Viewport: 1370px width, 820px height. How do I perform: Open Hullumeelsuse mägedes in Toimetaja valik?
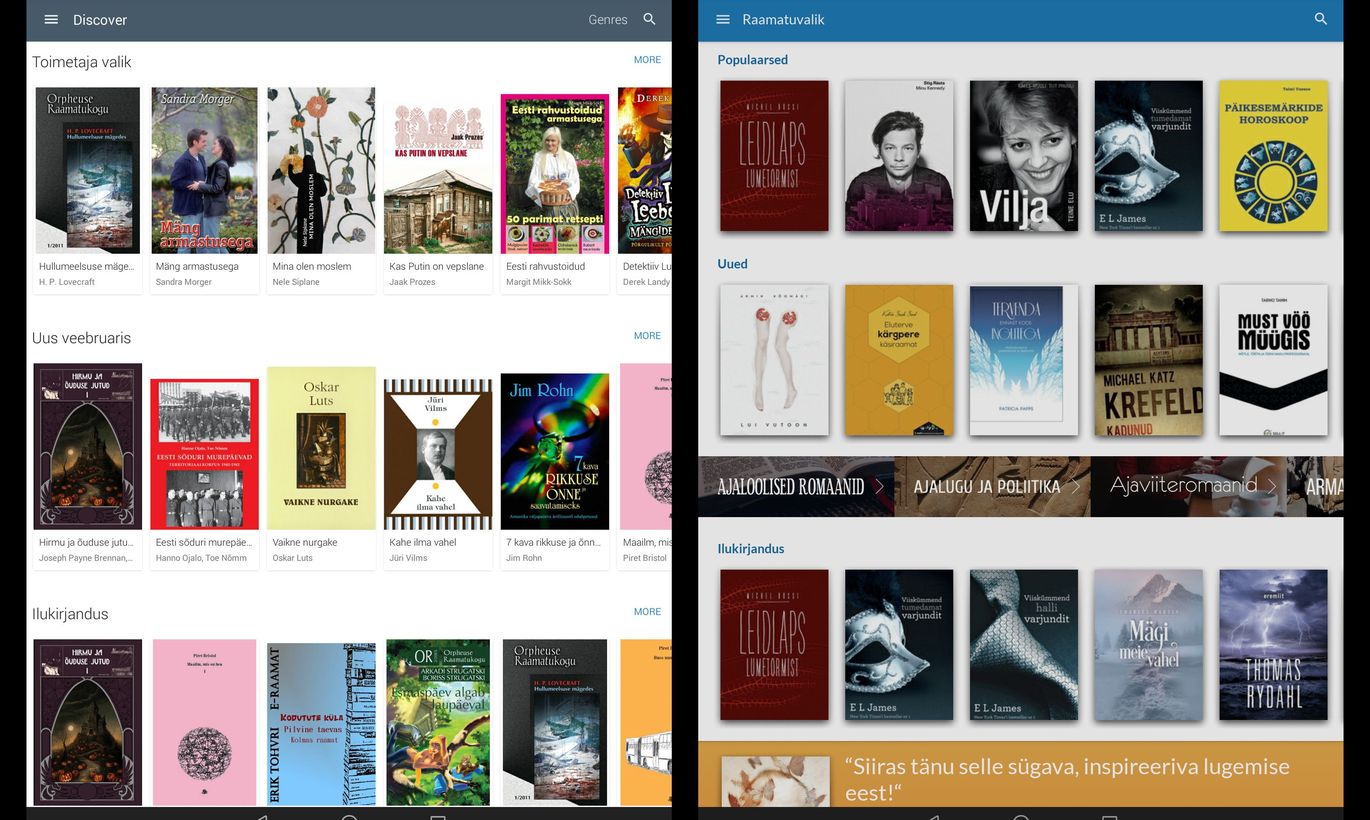[88, 190]
